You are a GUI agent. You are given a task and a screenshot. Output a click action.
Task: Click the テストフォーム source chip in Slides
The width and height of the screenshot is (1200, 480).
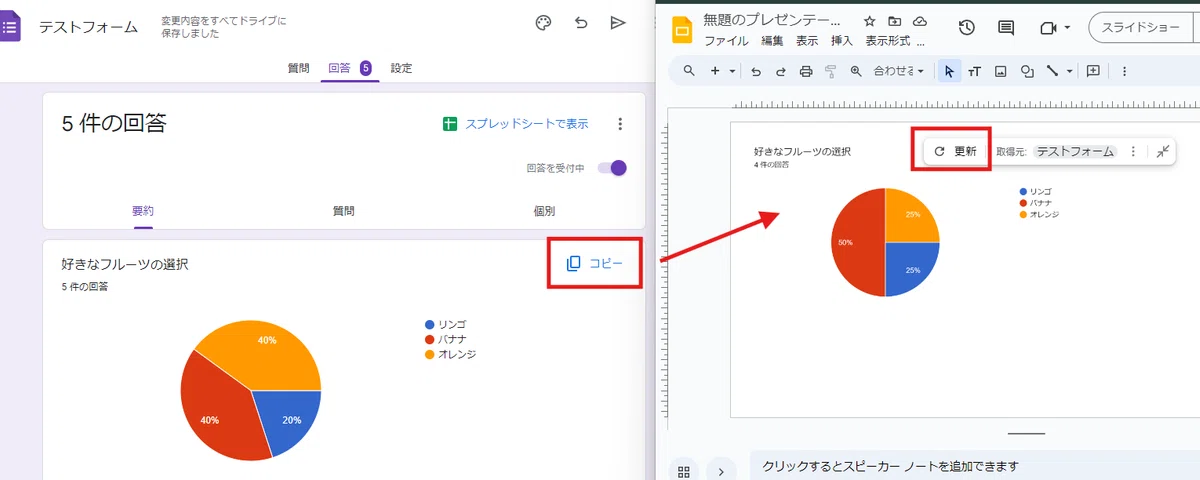pos(1075,151)
